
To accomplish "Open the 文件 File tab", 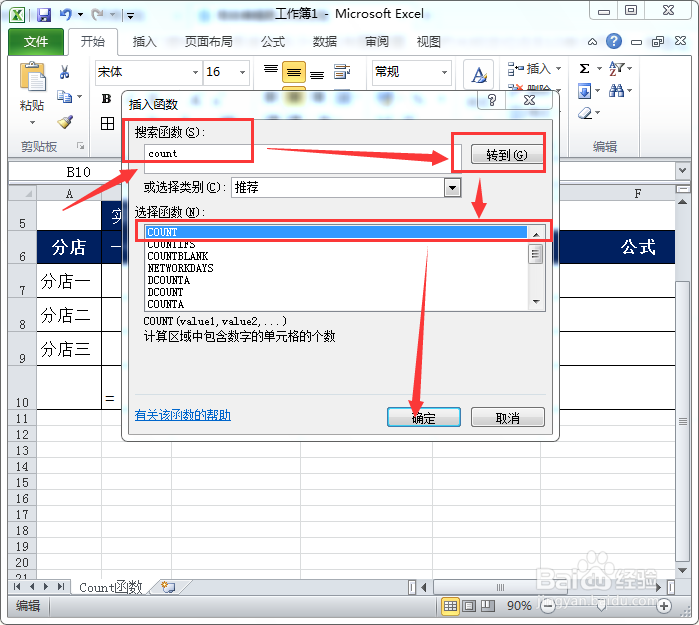I will click(36, 41).
